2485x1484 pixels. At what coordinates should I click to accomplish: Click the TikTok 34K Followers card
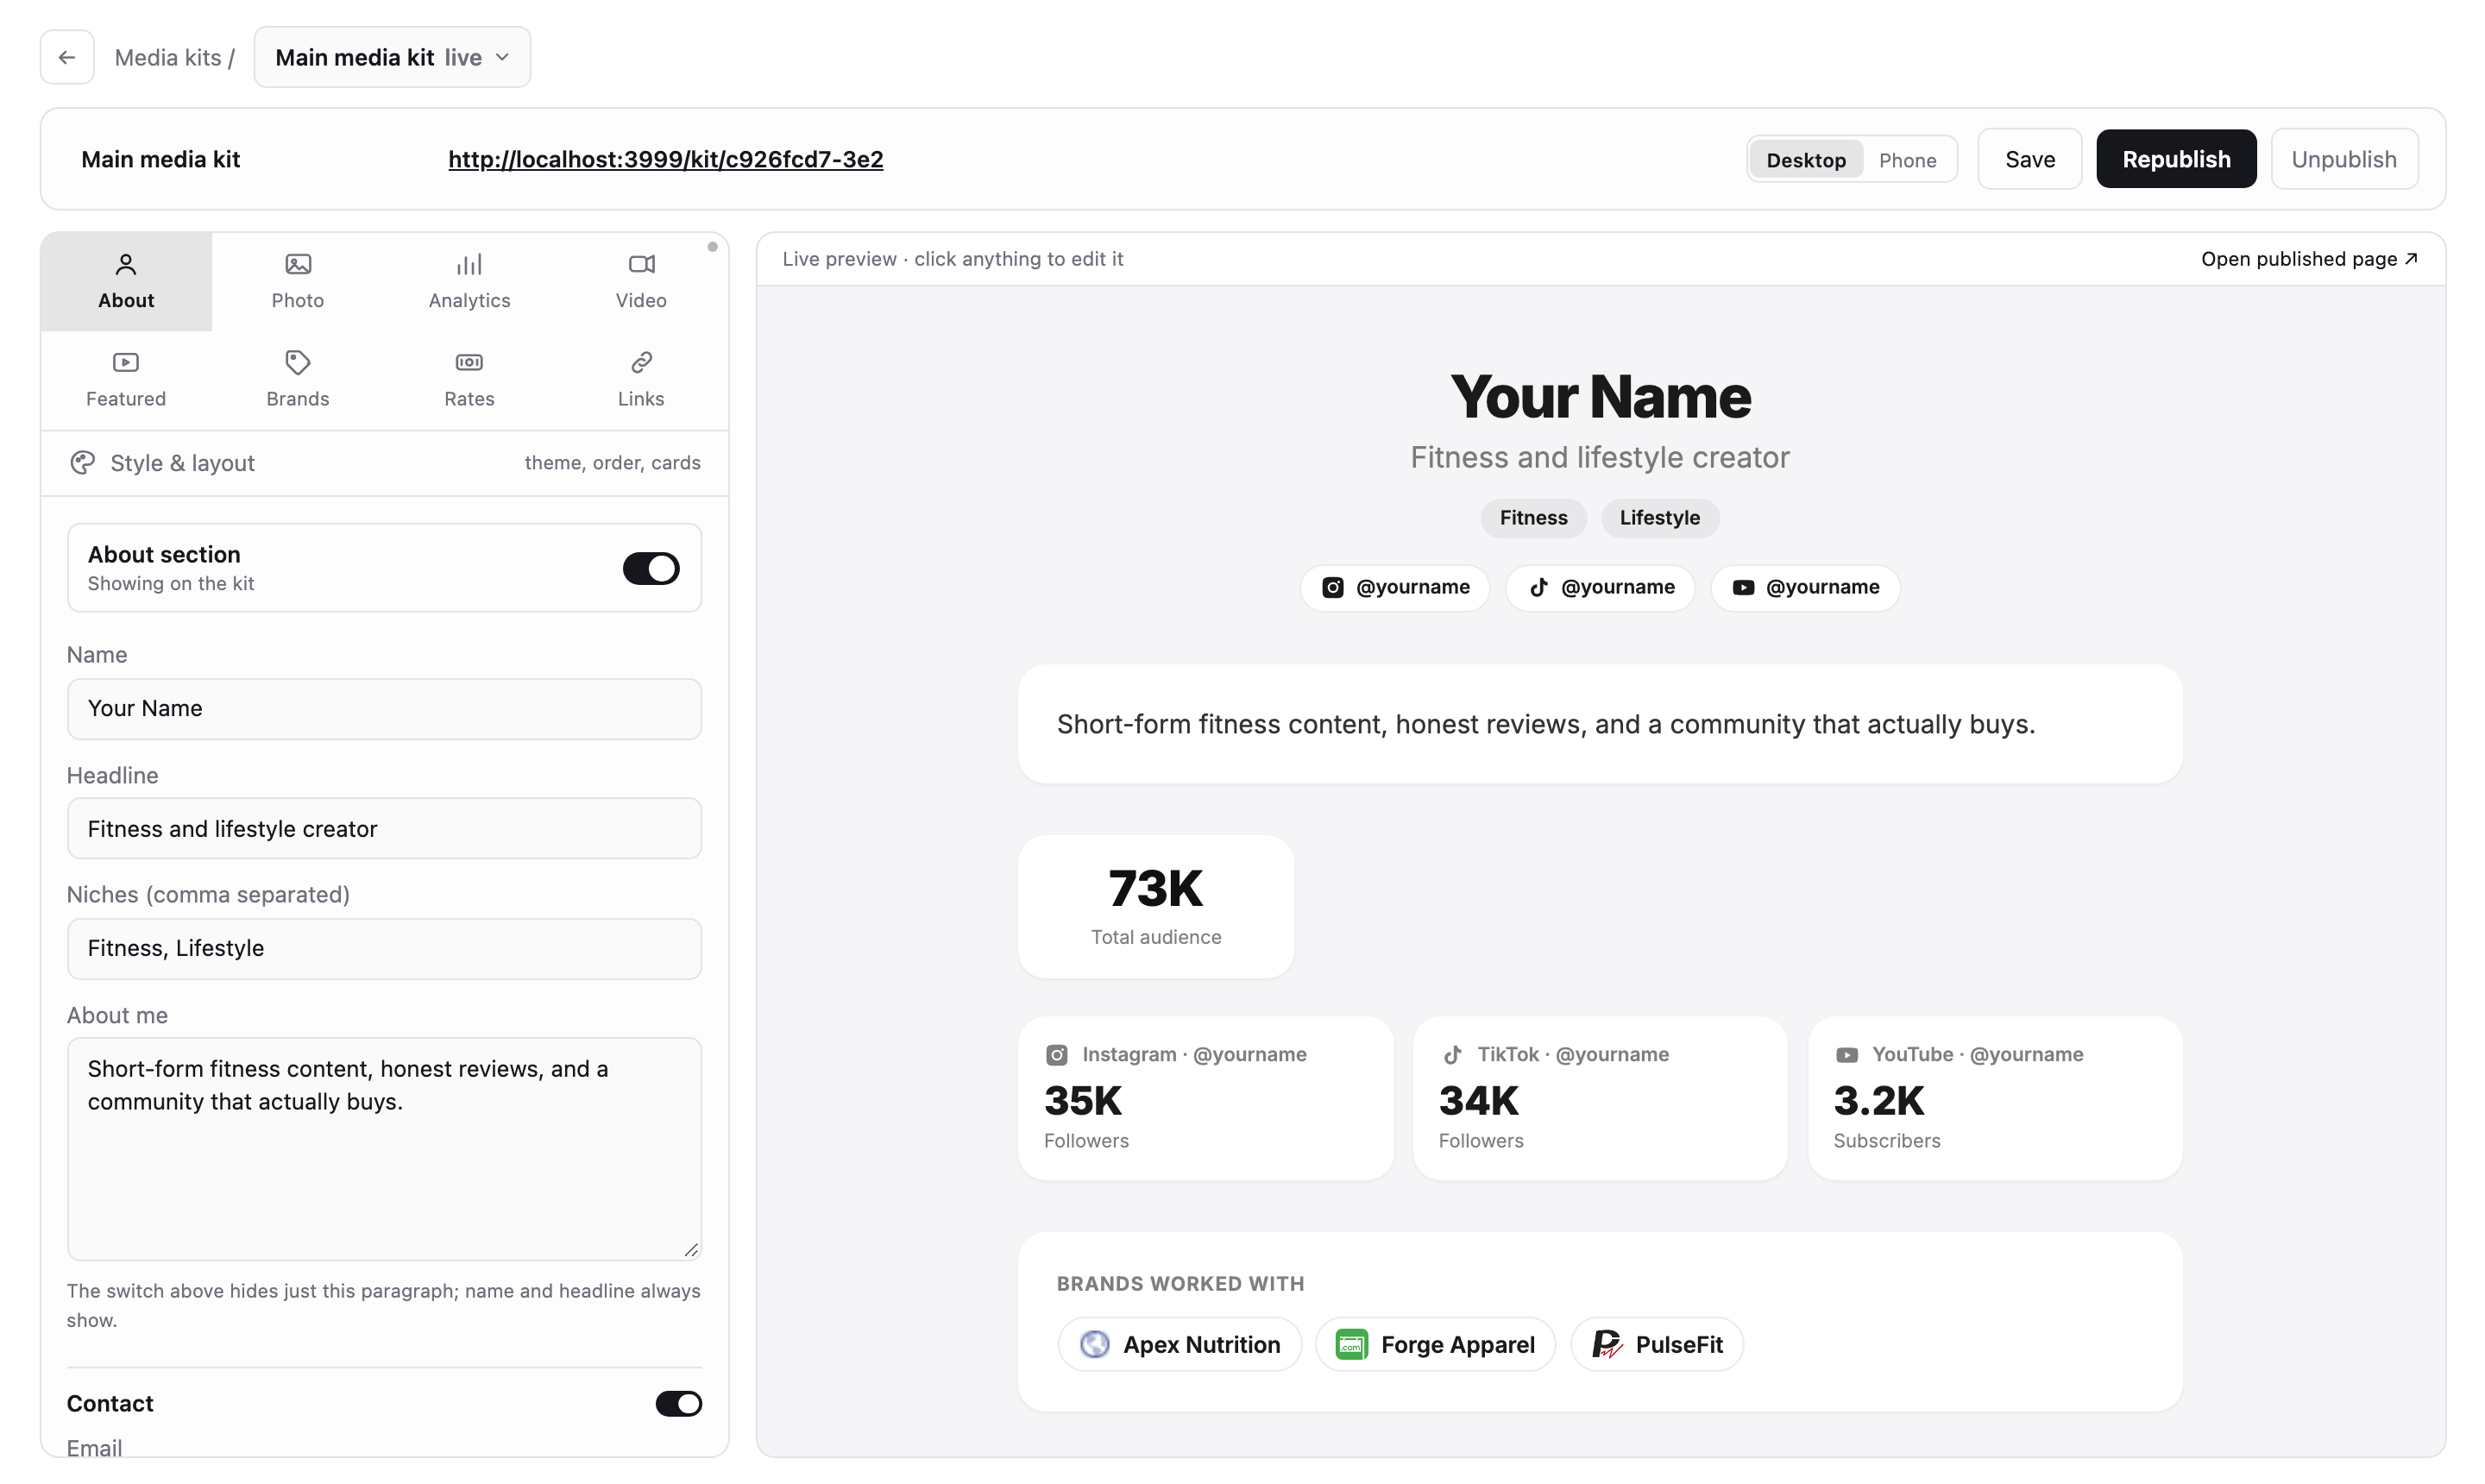(x=1600, y=1099)
